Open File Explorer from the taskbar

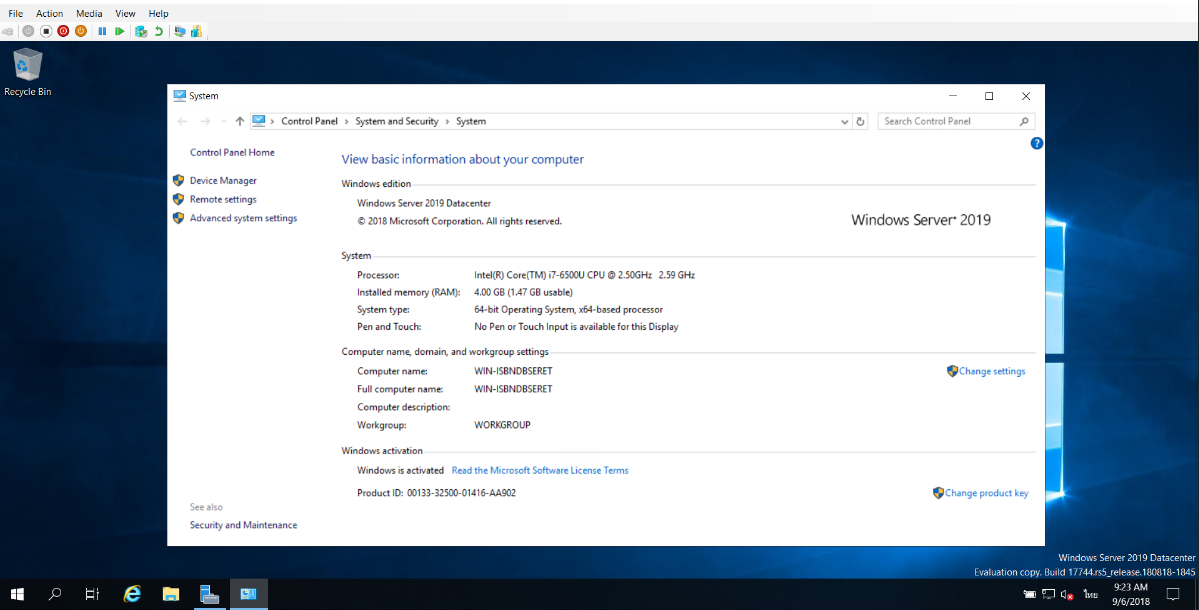(x=171, y=594)
